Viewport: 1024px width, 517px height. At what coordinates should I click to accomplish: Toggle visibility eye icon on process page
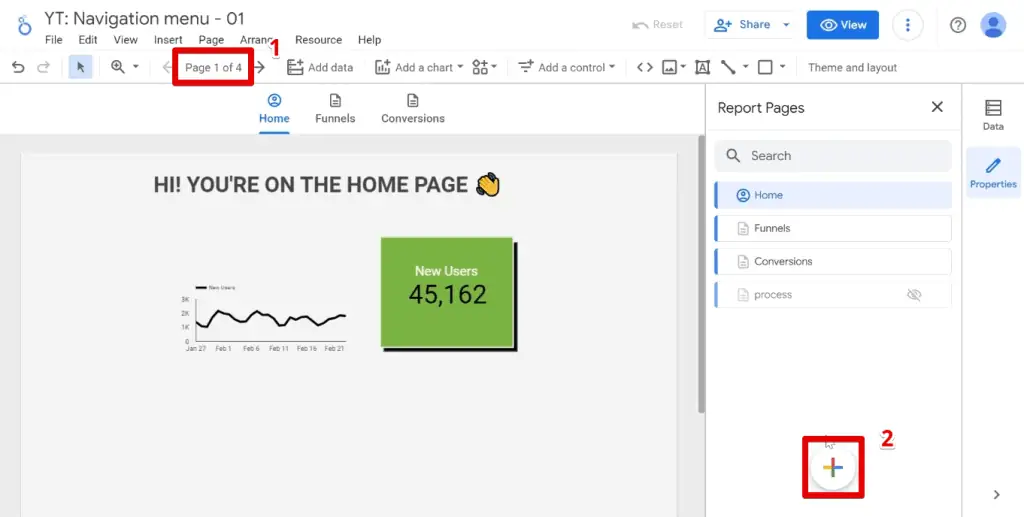coord(914,295)
